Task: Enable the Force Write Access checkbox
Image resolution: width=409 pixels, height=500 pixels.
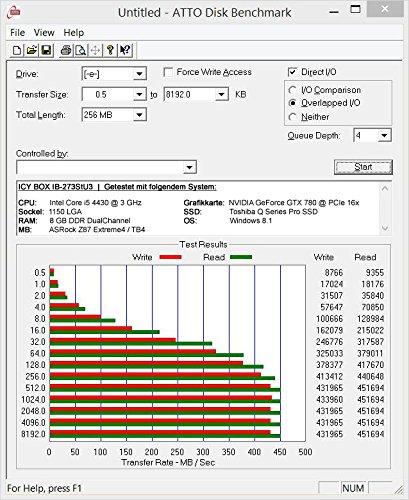Action: (x=169, y=72)
